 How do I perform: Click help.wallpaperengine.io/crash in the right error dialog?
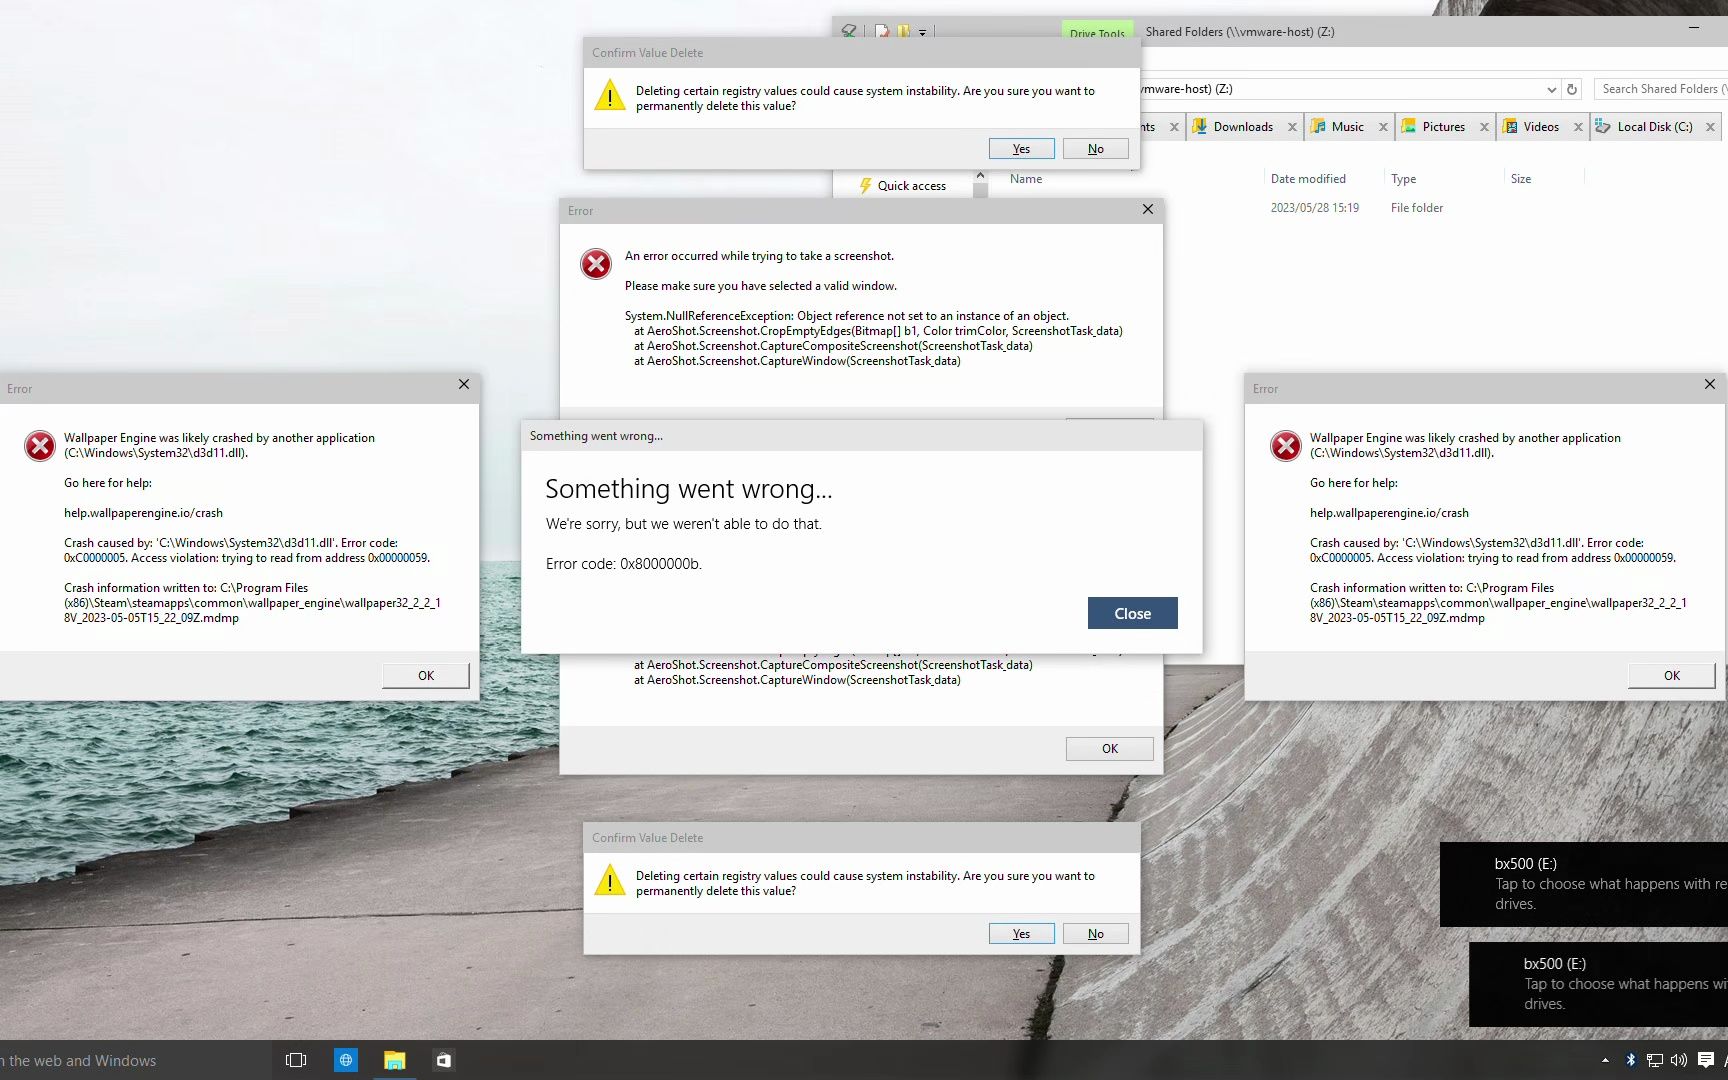pos(1389,513)
